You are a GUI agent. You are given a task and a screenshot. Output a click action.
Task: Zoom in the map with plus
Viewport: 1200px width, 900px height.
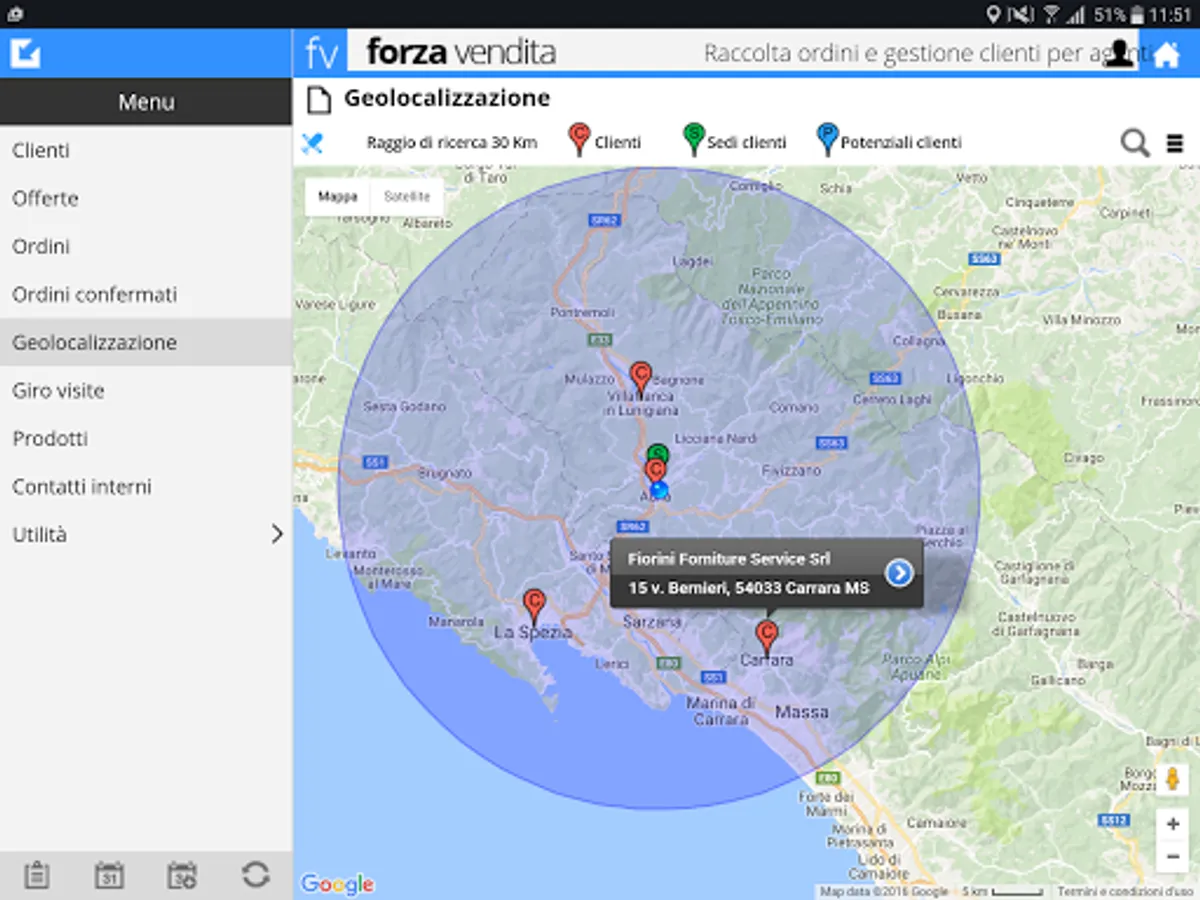(1172, 824)
